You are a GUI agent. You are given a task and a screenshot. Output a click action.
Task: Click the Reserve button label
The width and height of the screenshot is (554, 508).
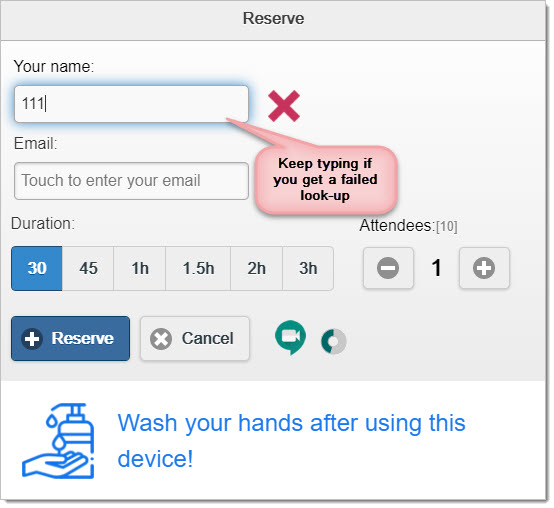tap(83, 338)
